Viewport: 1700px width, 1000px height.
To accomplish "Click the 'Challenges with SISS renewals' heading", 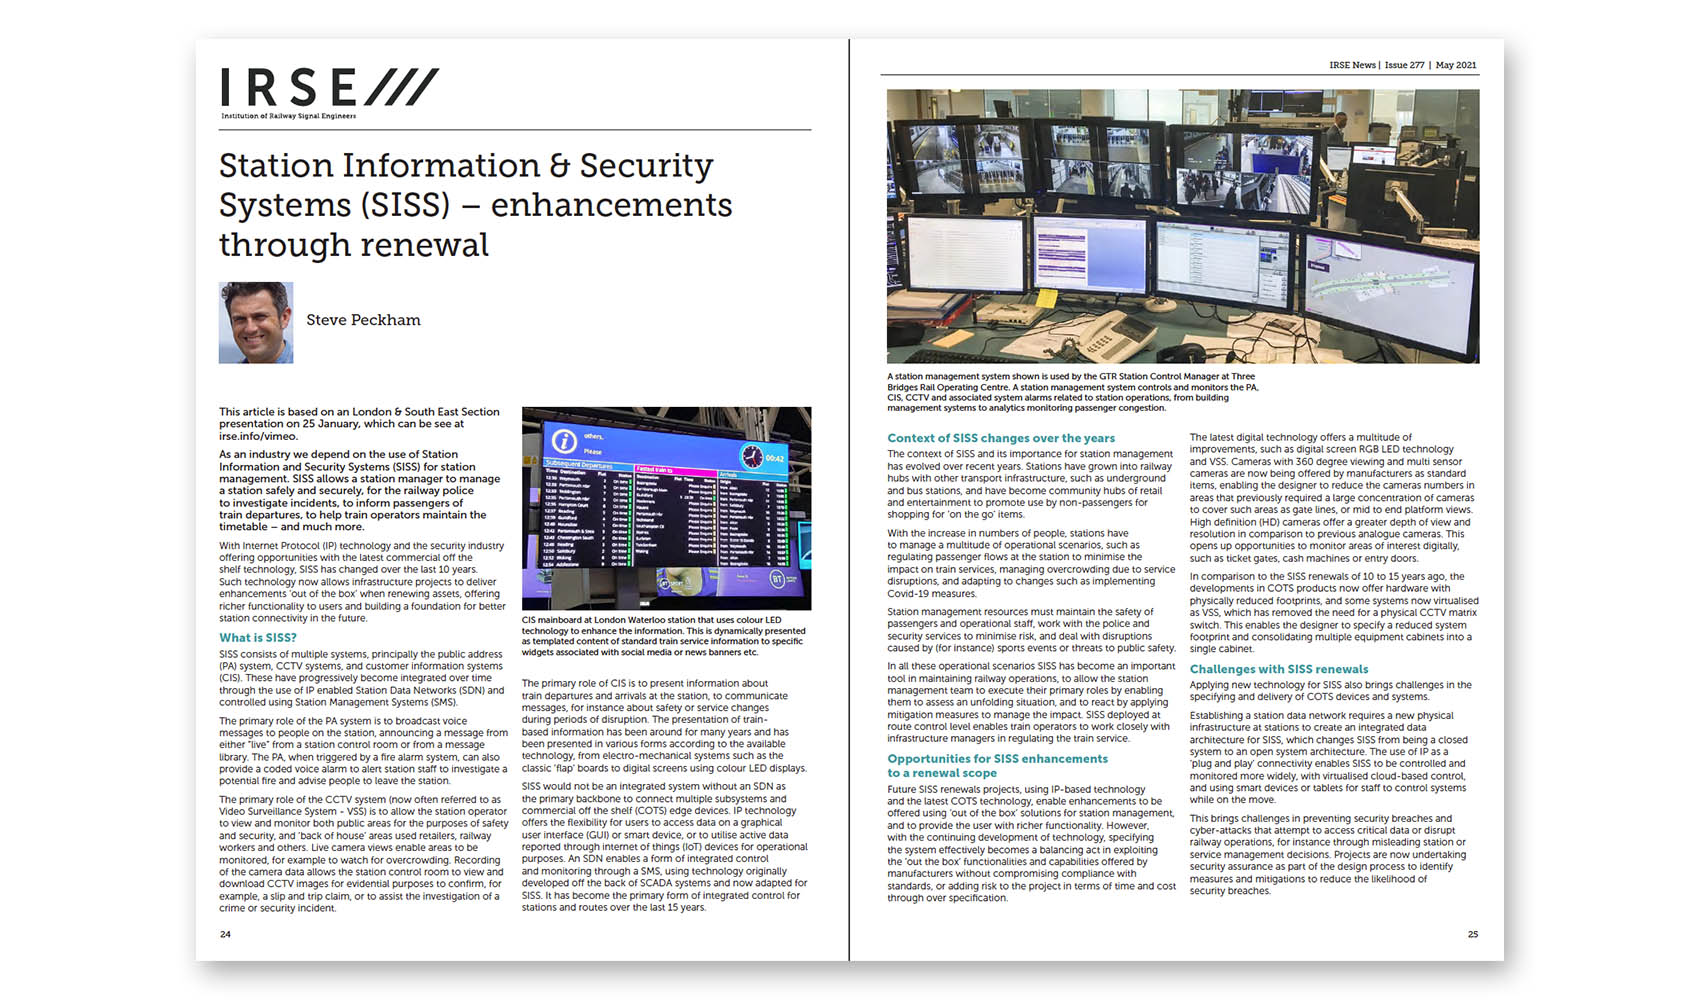I will (1278, 669).
